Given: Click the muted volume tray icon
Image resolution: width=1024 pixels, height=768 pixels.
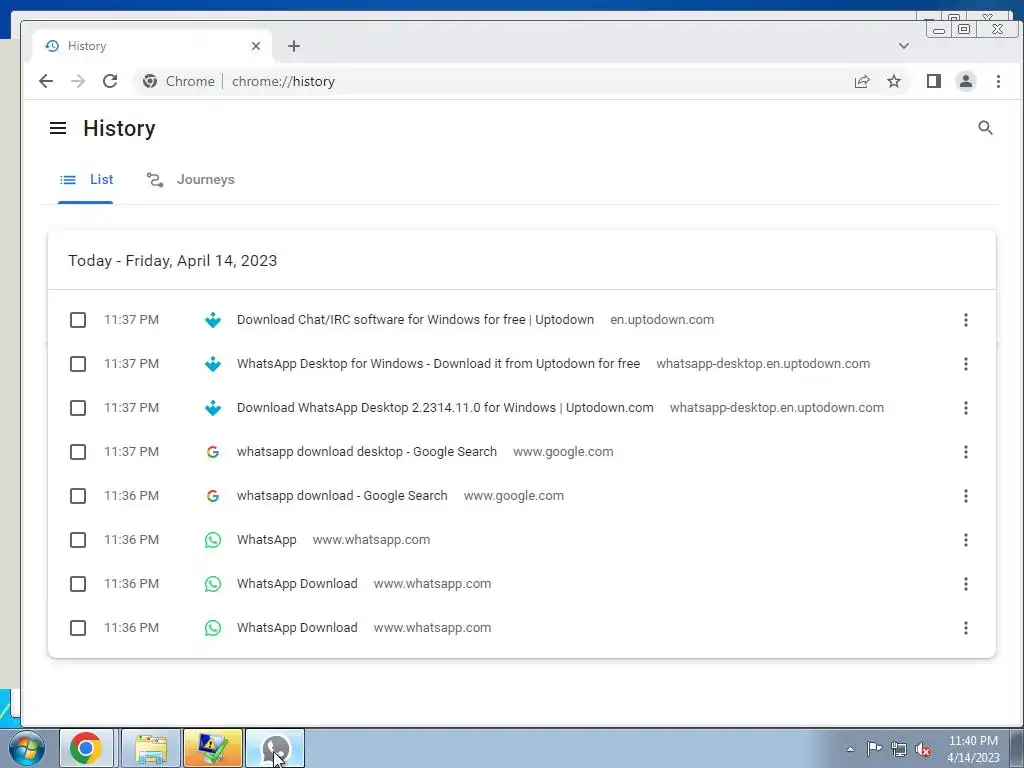Looking at the screenshot, I should (923, 749).
